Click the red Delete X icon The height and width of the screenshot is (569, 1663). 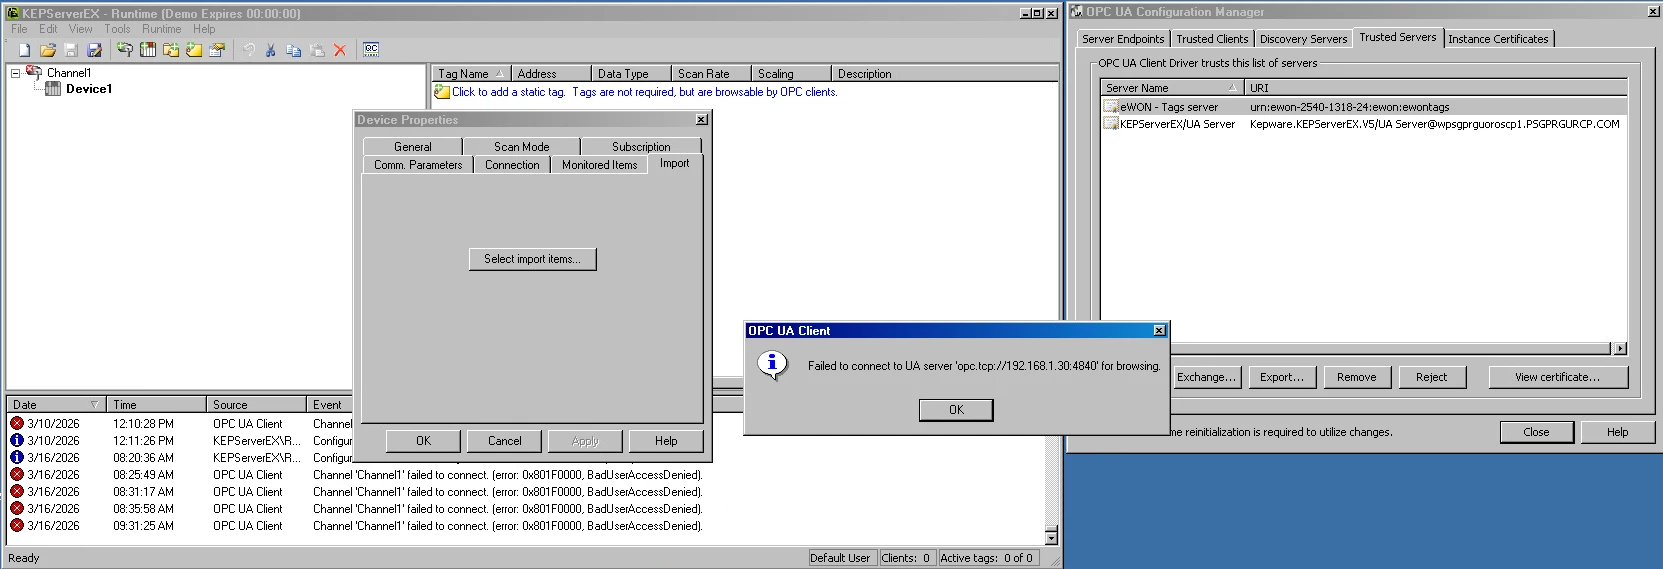[x=340, y=50]
